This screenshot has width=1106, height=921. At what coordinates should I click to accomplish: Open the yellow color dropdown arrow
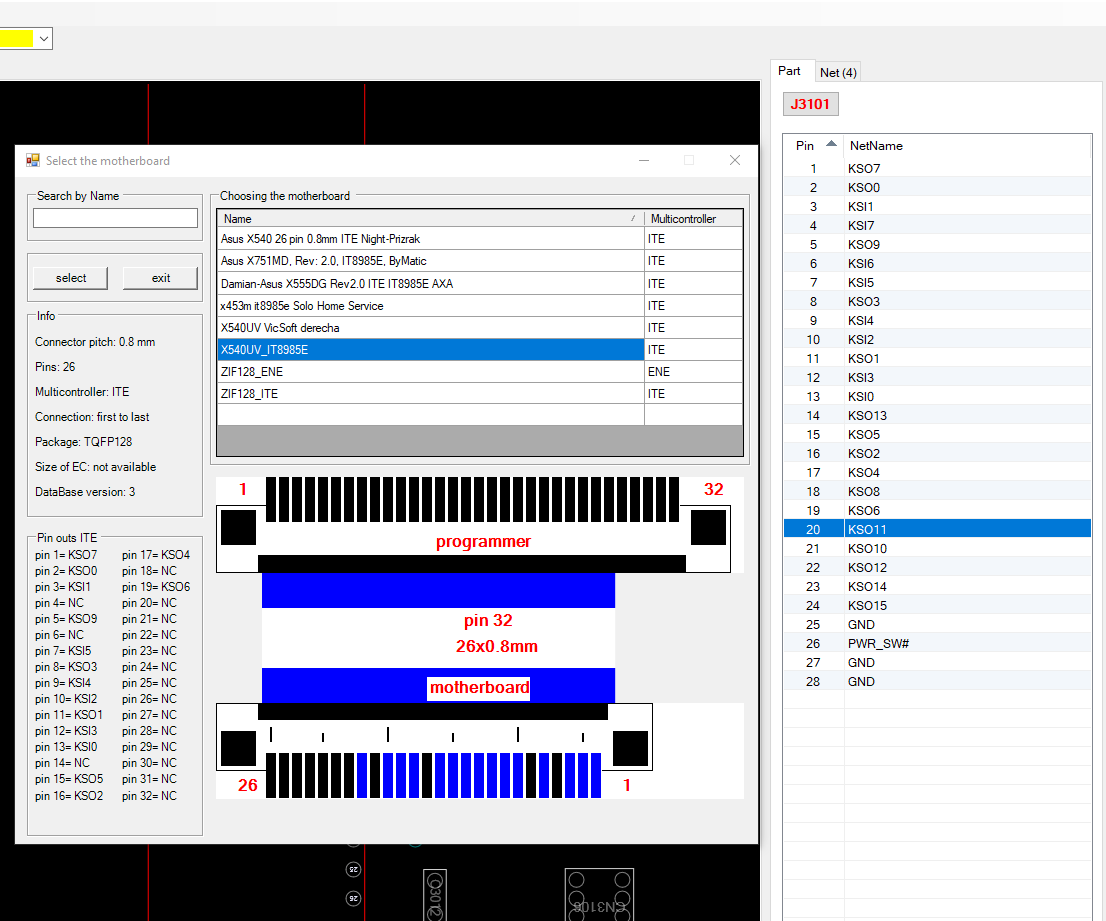point(44,39)
